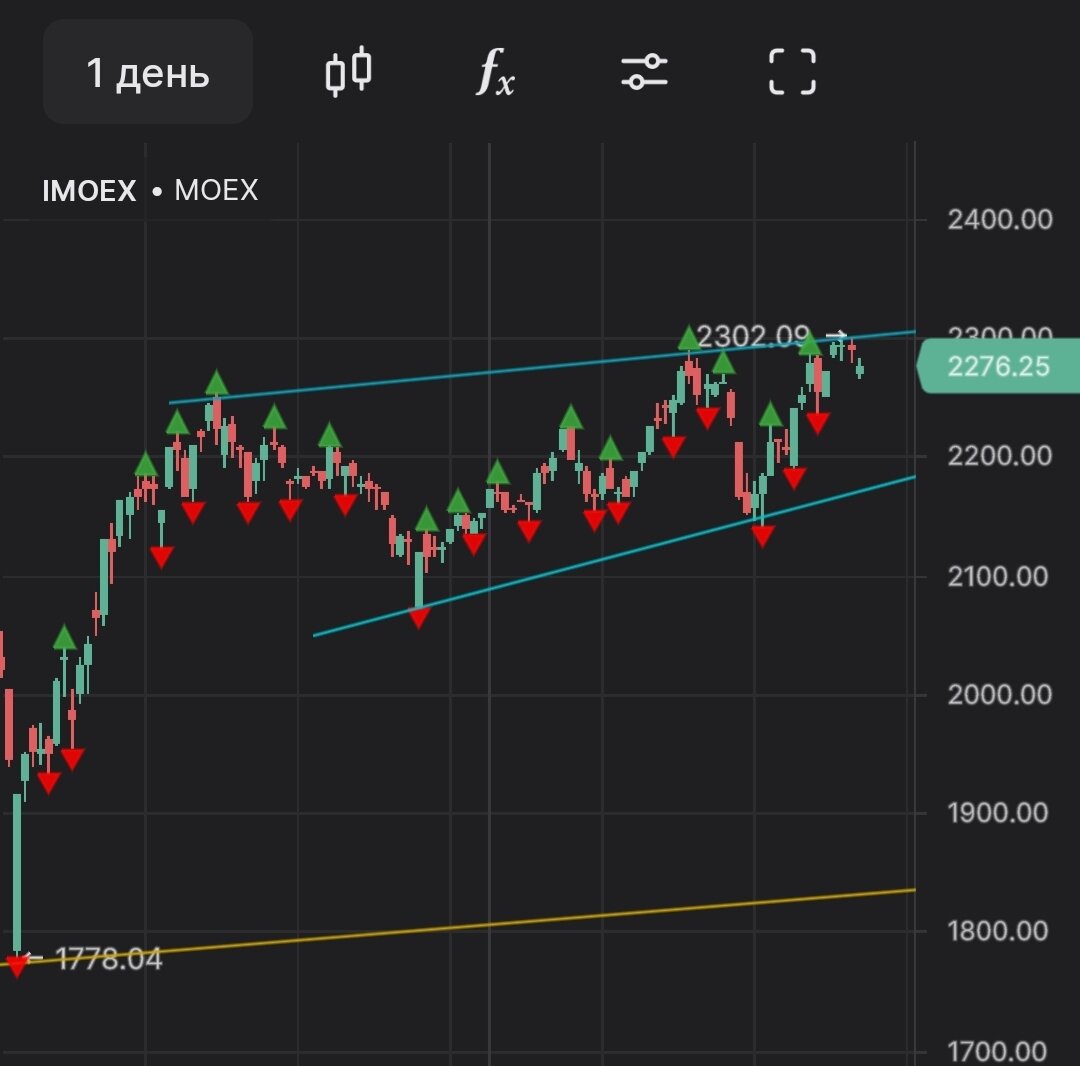The image size is (1080, 1066).
Task: Change chart type with candlestick icon
Action: tap(349, 71)
